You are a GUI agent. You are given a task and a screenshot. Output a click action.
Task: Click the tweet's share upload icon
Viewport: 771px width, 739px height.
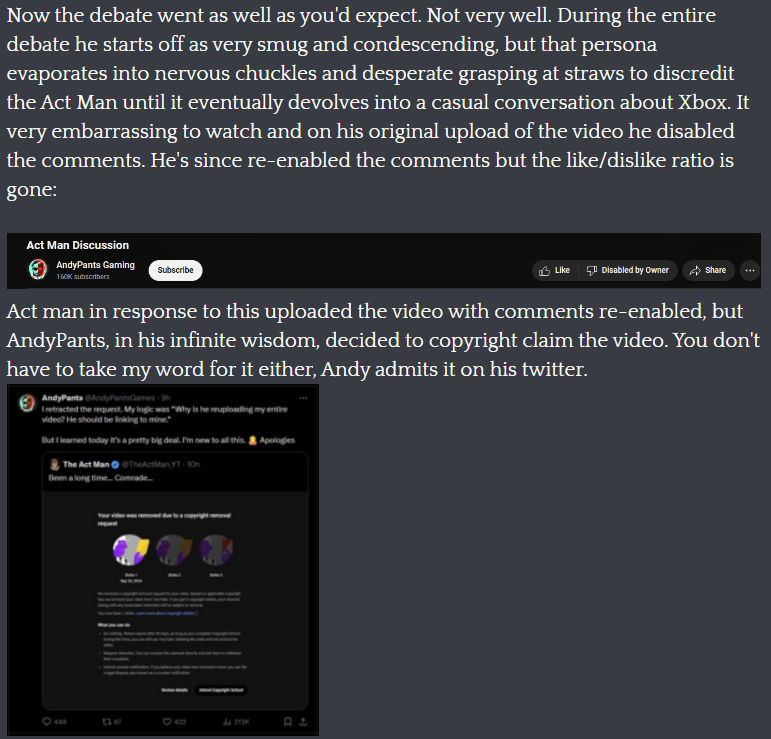[303, 721]
